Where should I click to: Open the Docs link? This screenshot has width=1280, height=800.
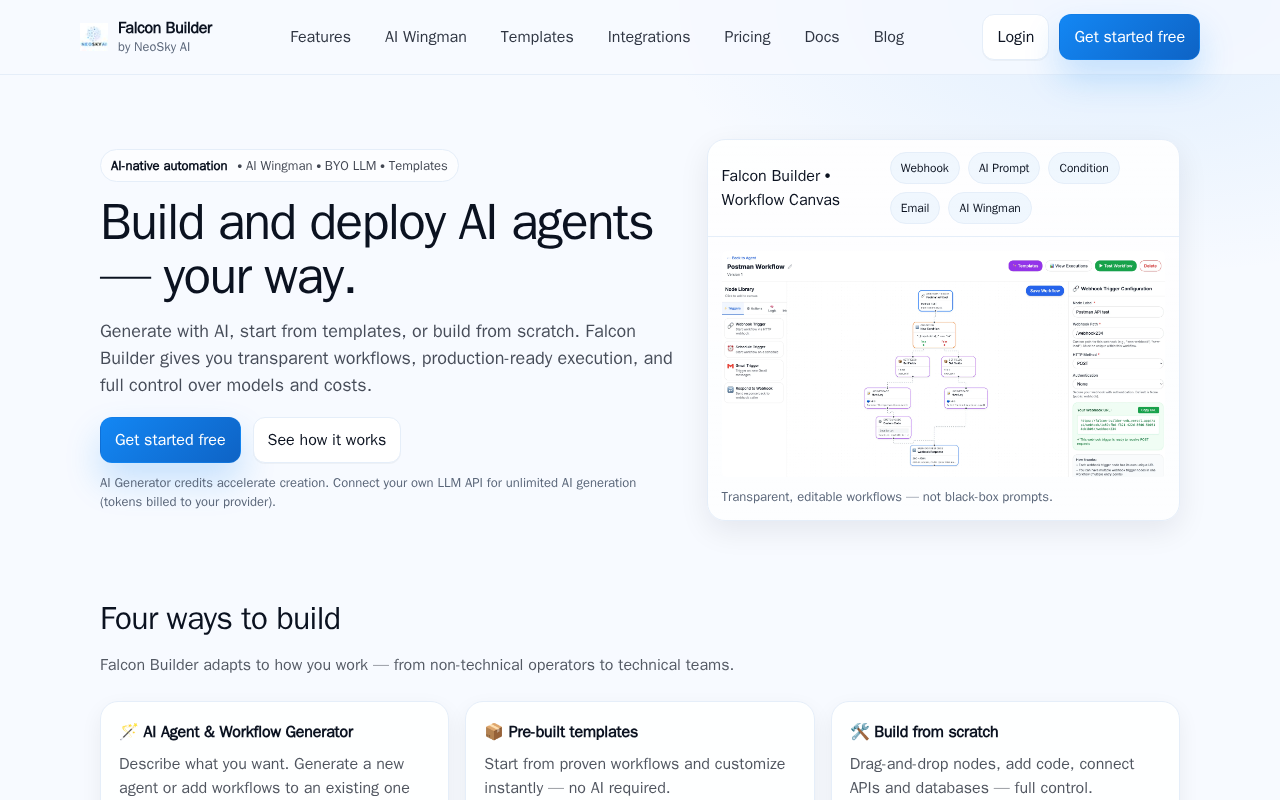click(822, 37)
